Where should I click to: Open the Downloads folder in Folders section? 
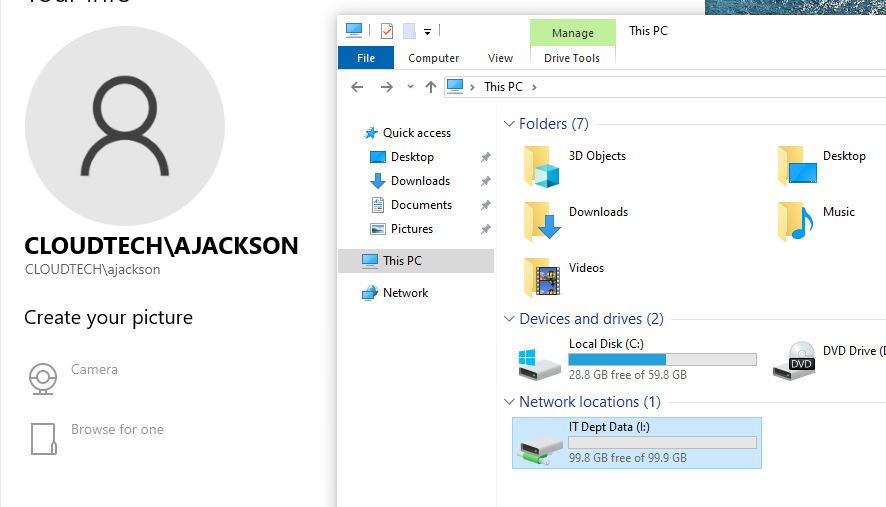pos(543,222)
